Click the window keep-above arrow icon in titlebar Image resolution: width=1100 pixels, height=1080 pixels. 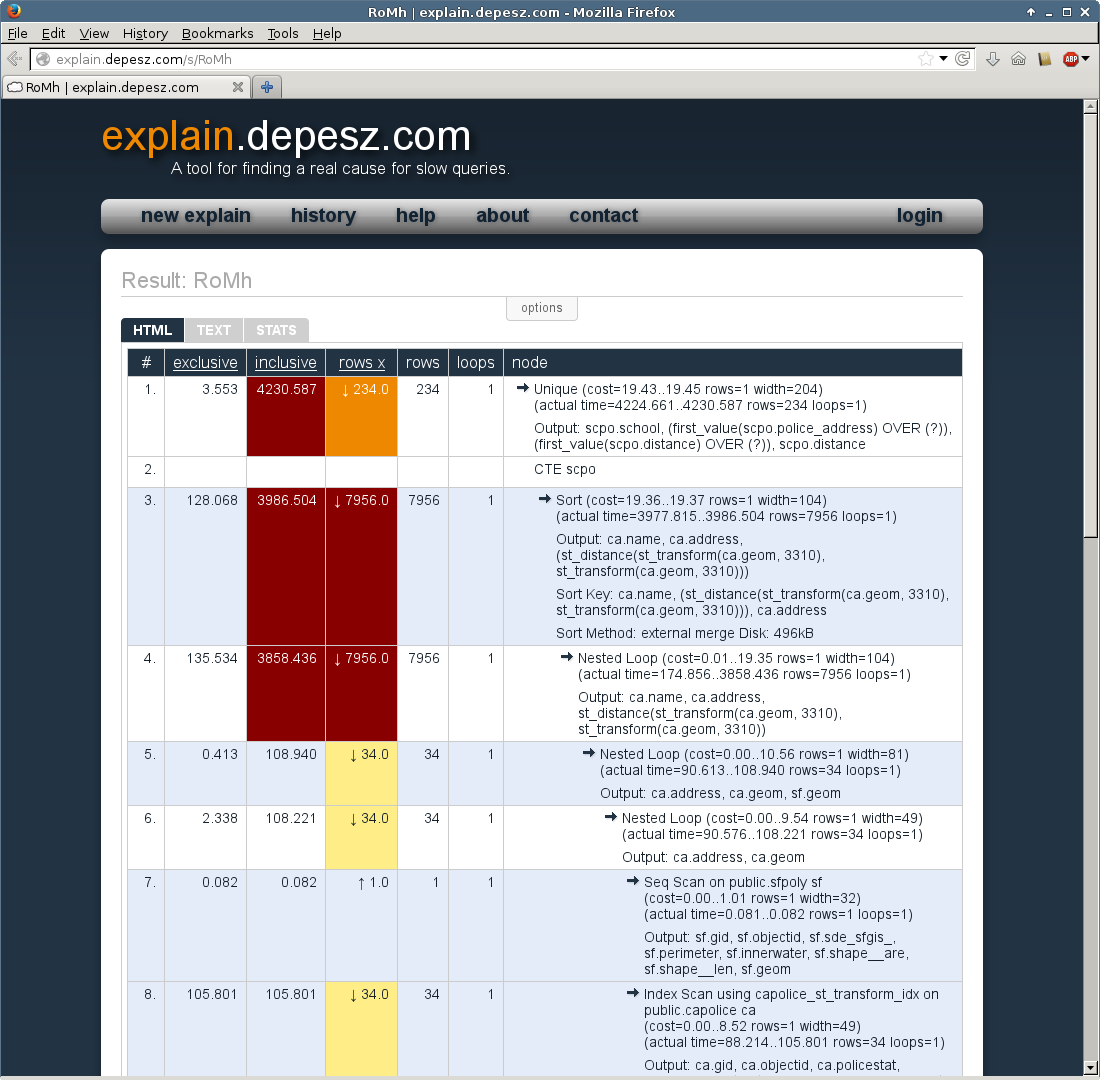1031,12
